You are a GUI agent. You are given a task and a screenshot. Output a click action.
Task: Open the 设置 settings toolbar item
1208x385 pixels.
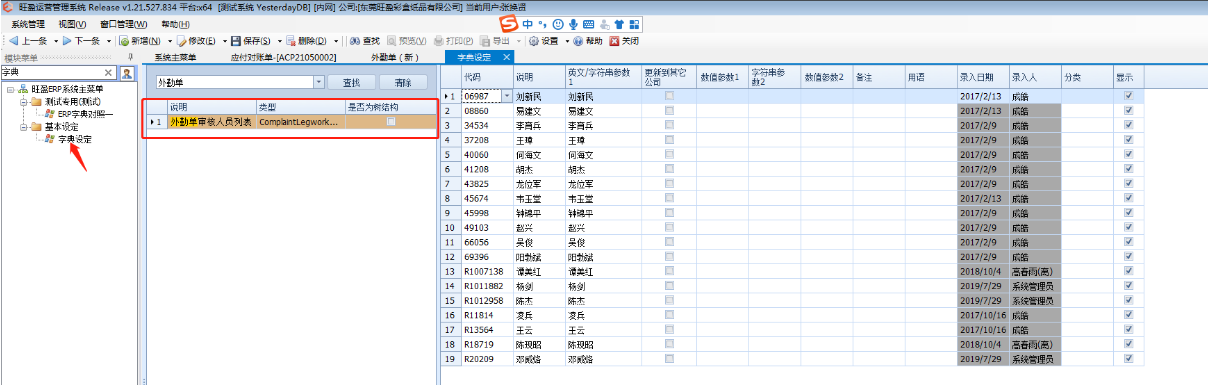pos(544,41)
